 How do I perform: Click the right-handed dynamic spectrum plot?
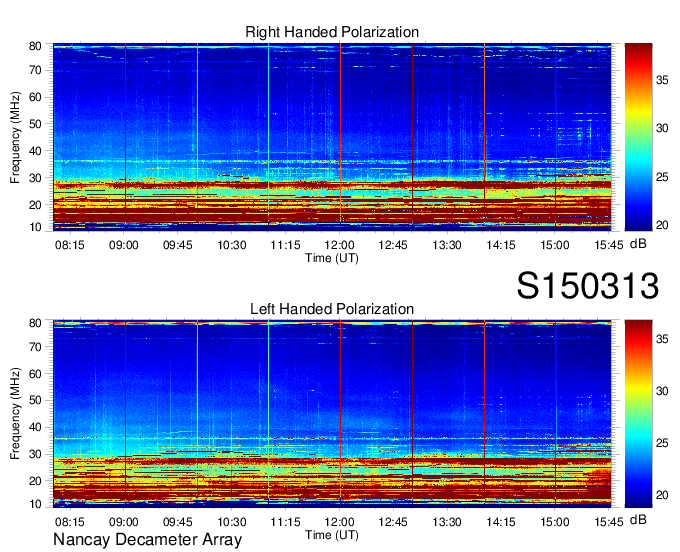coord(332,137)
